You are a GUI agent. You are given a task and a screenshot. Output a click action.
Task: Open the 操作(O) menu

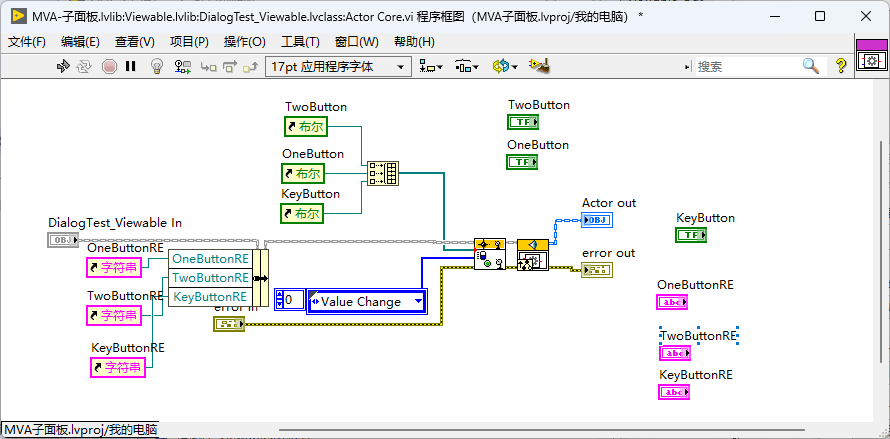(245, 41)
